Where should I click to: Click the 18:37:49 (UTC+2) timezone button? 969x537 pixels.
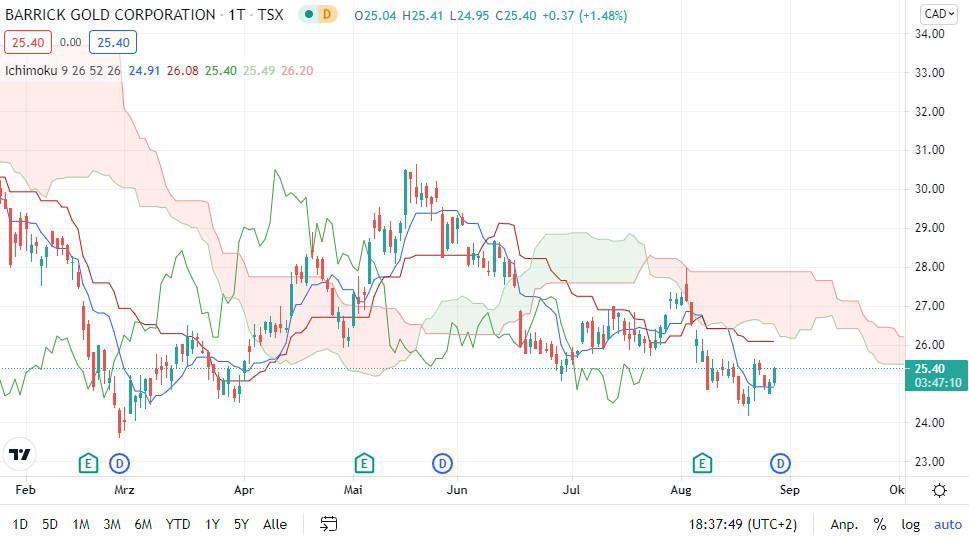pyautogui.click(x=743, y=525)
